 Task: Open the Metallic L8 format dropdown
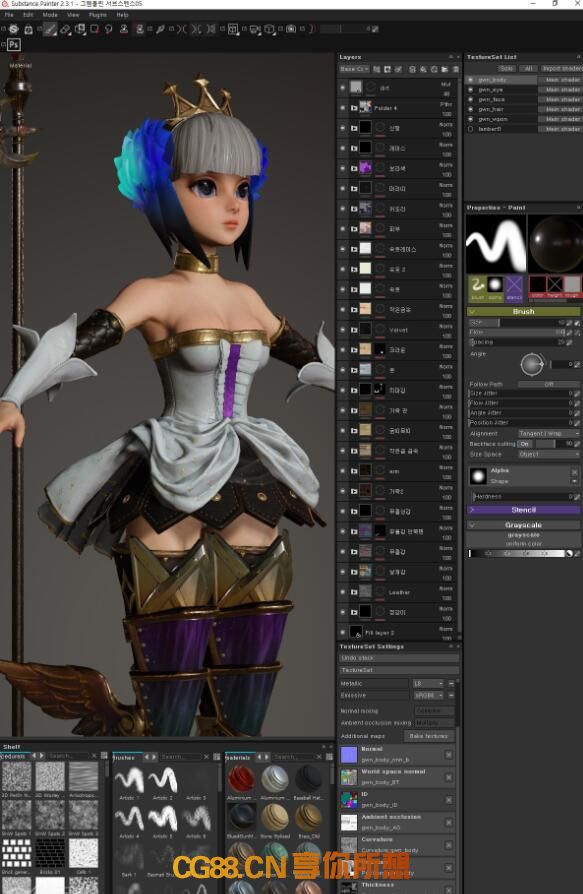coord(428,683)
